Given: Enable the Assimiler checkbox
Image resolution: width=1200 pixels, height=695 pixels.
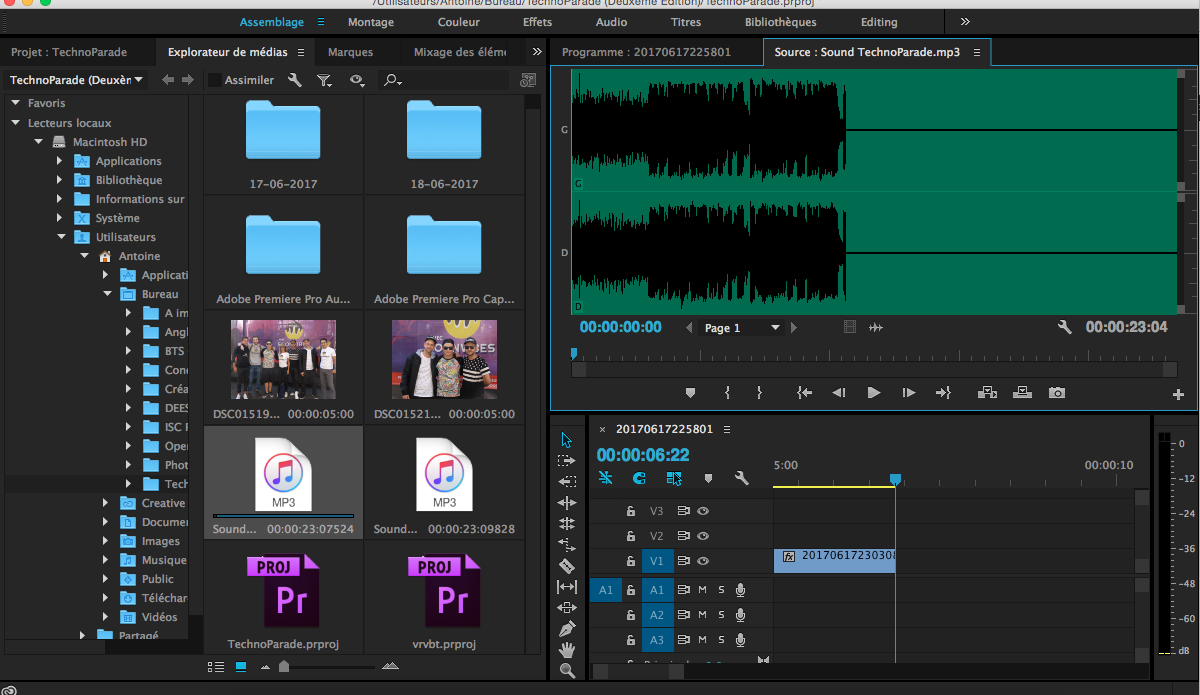Looking at the screenshot, I should tap(214, 80).
